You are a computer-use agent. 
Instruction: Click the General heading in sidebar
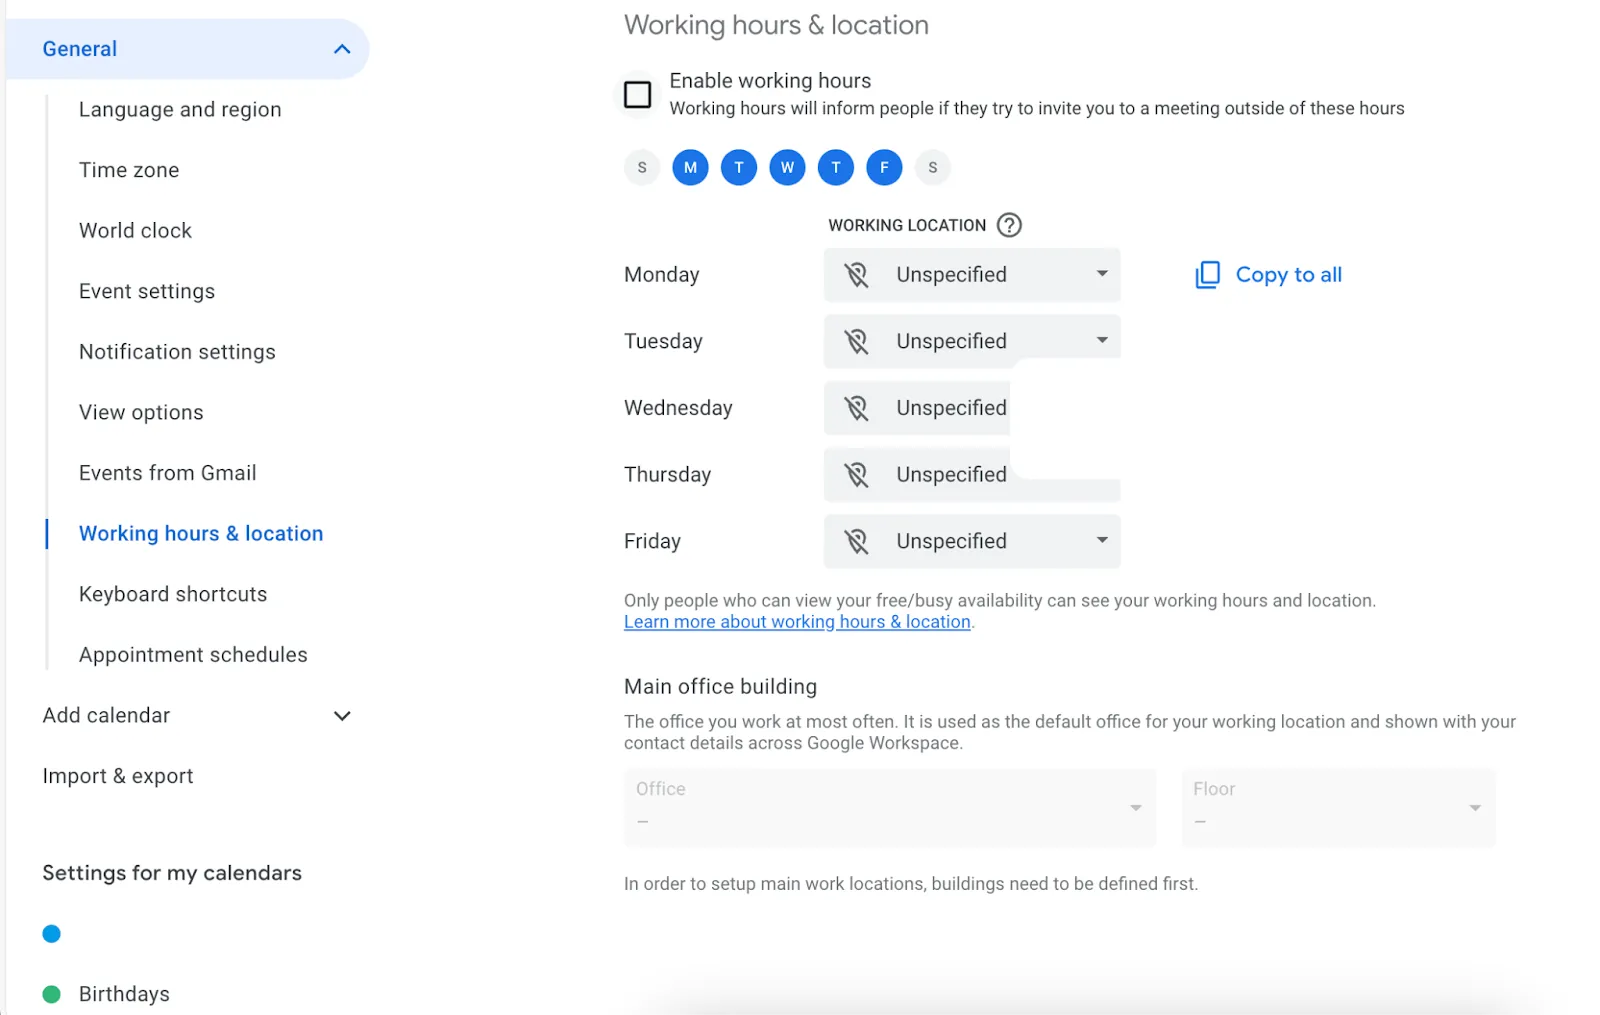(80, 49)
